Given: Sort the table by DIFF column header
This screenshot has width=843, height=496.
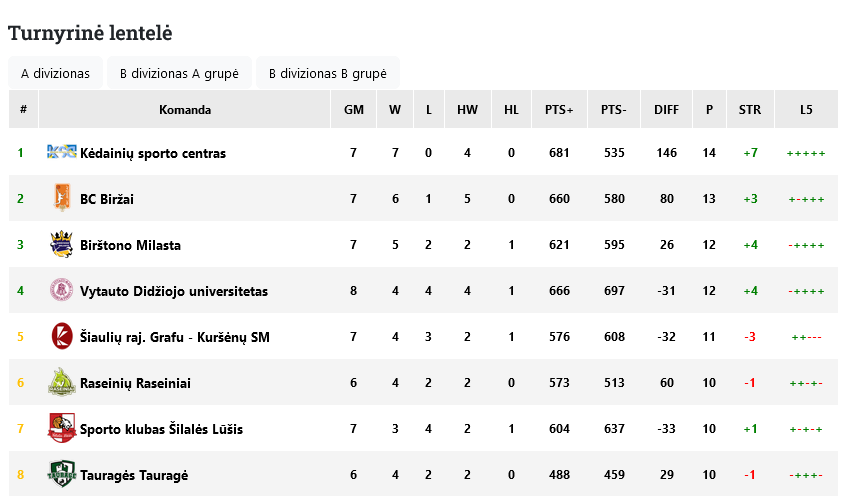Looking at the screenshot, I should coord(666,110).
